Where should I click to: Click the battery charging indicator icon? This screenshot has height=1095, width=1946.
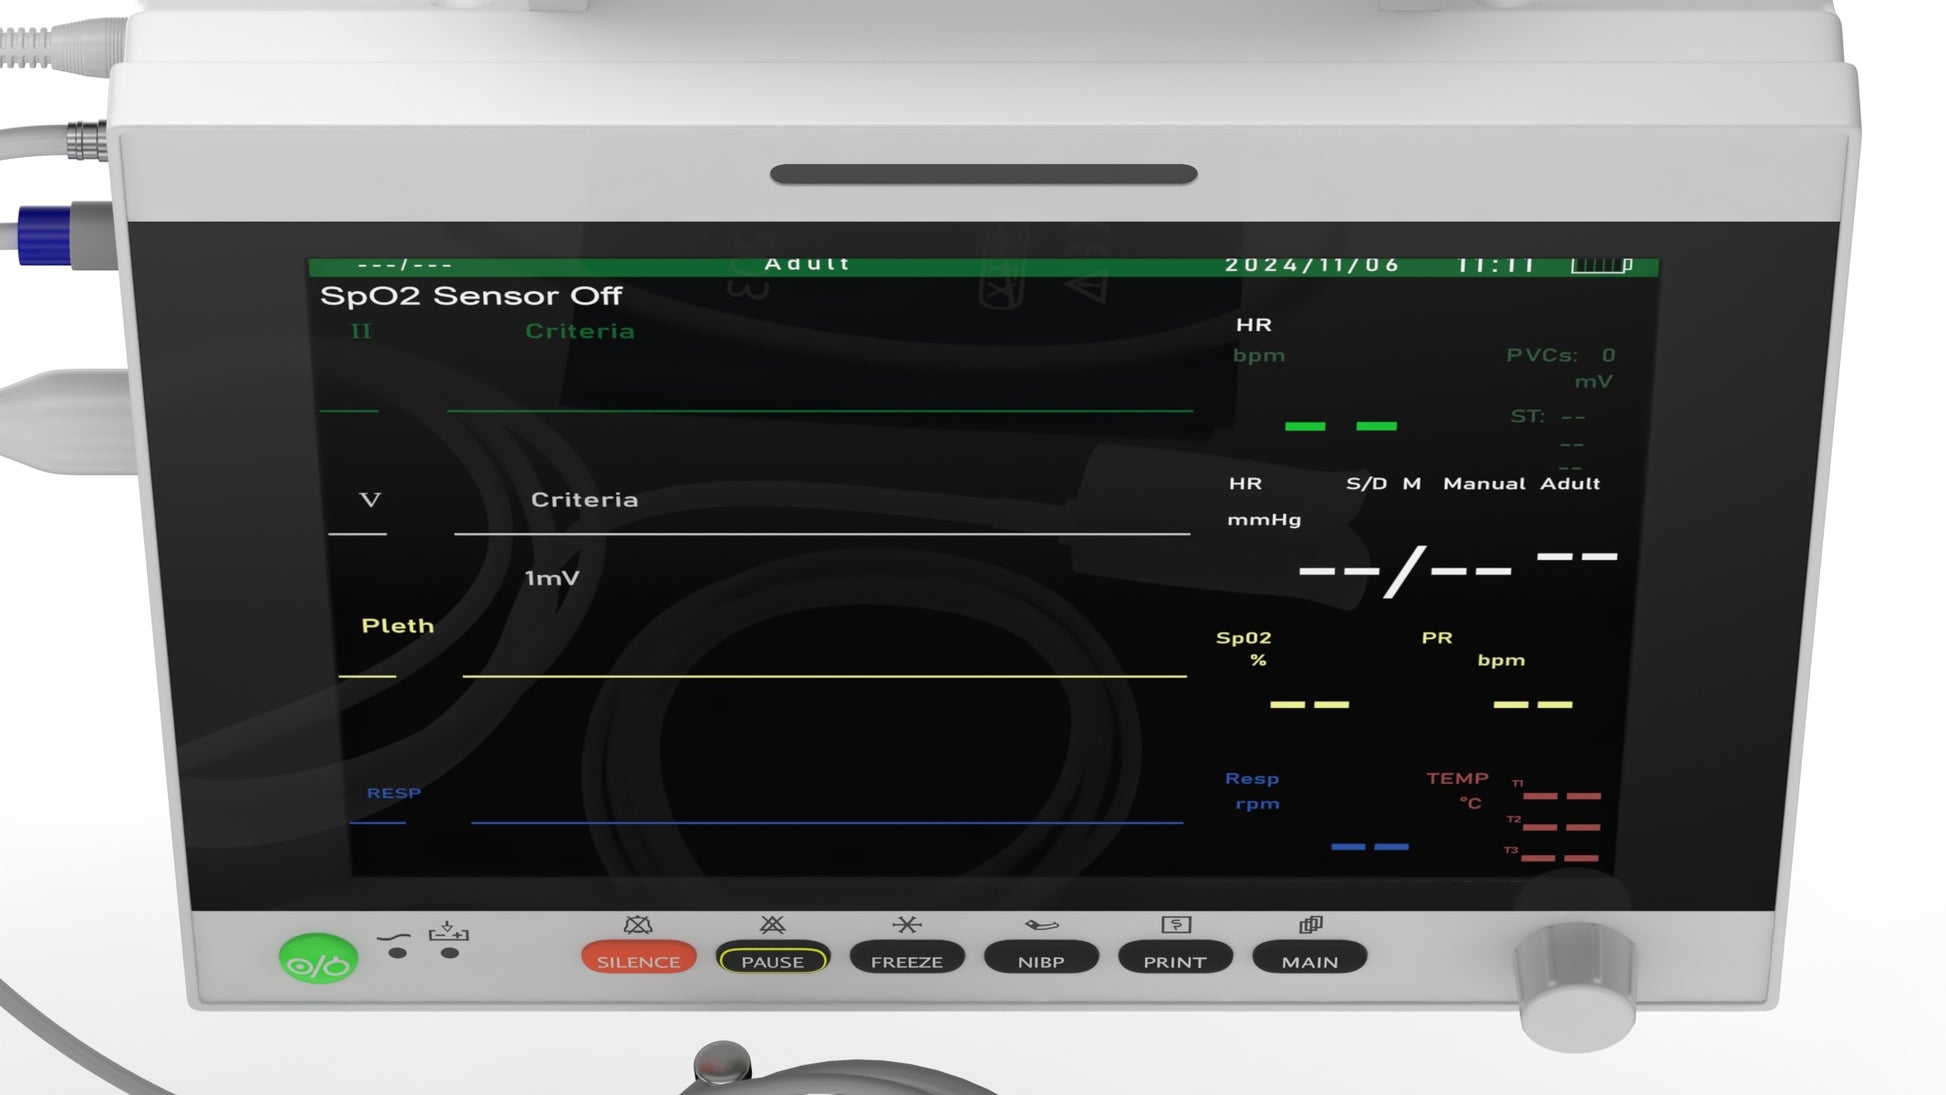448,933
